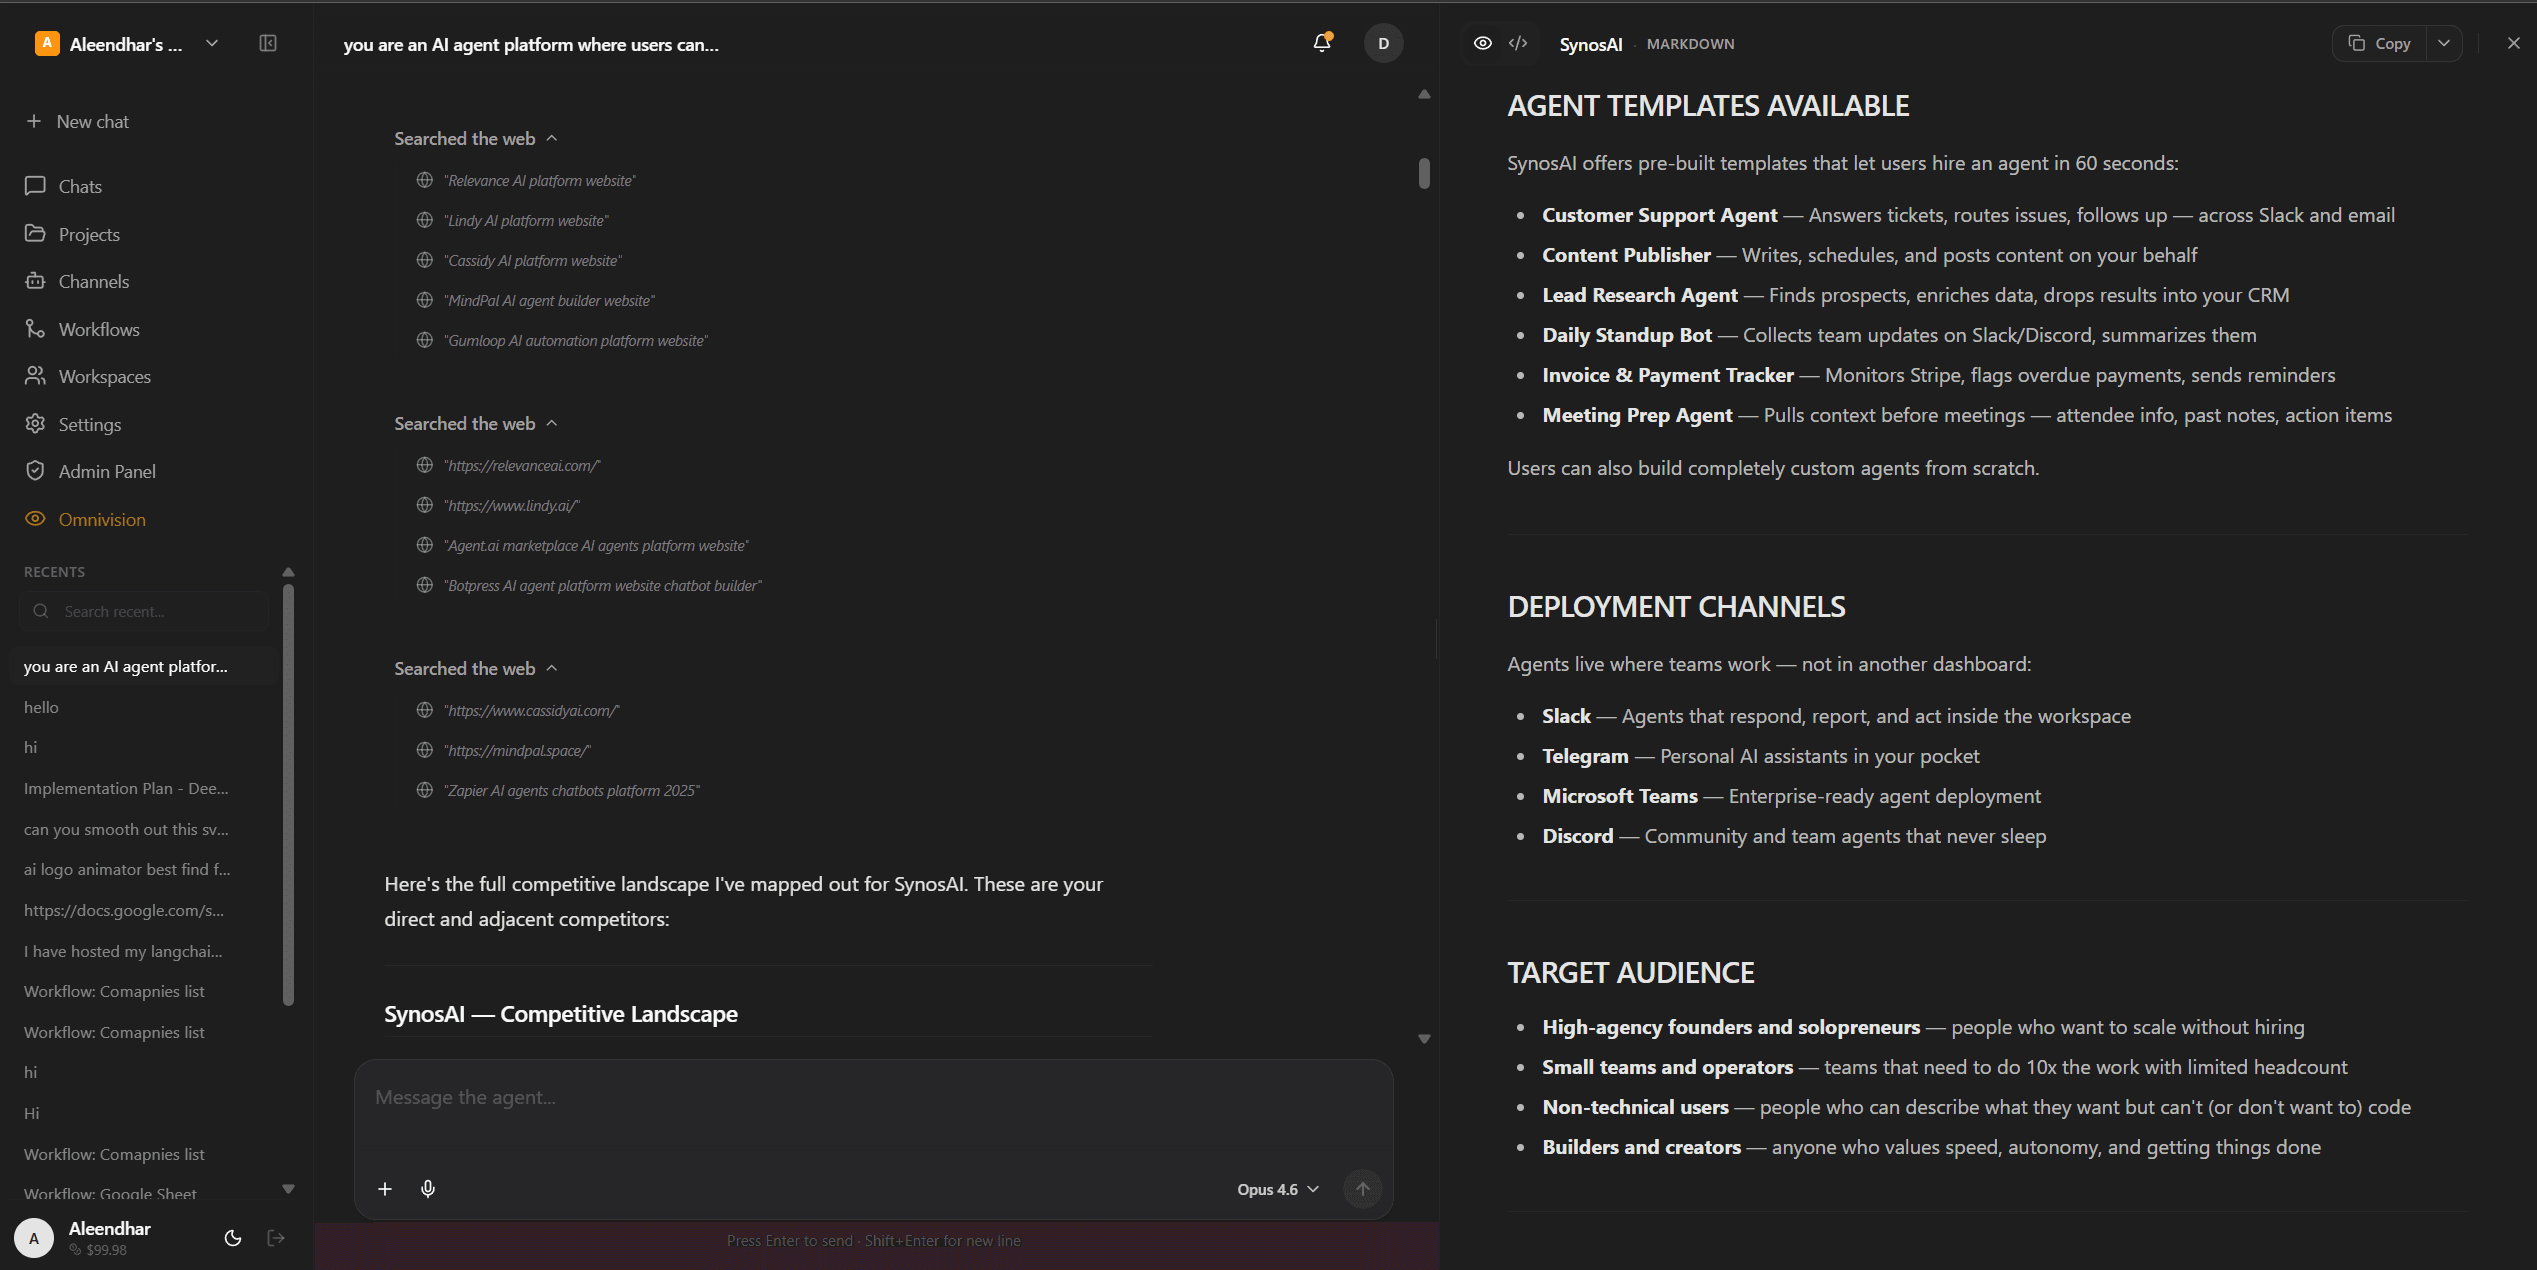
Task: Switch to preview eye view of document
Action: pos(1483,43)
